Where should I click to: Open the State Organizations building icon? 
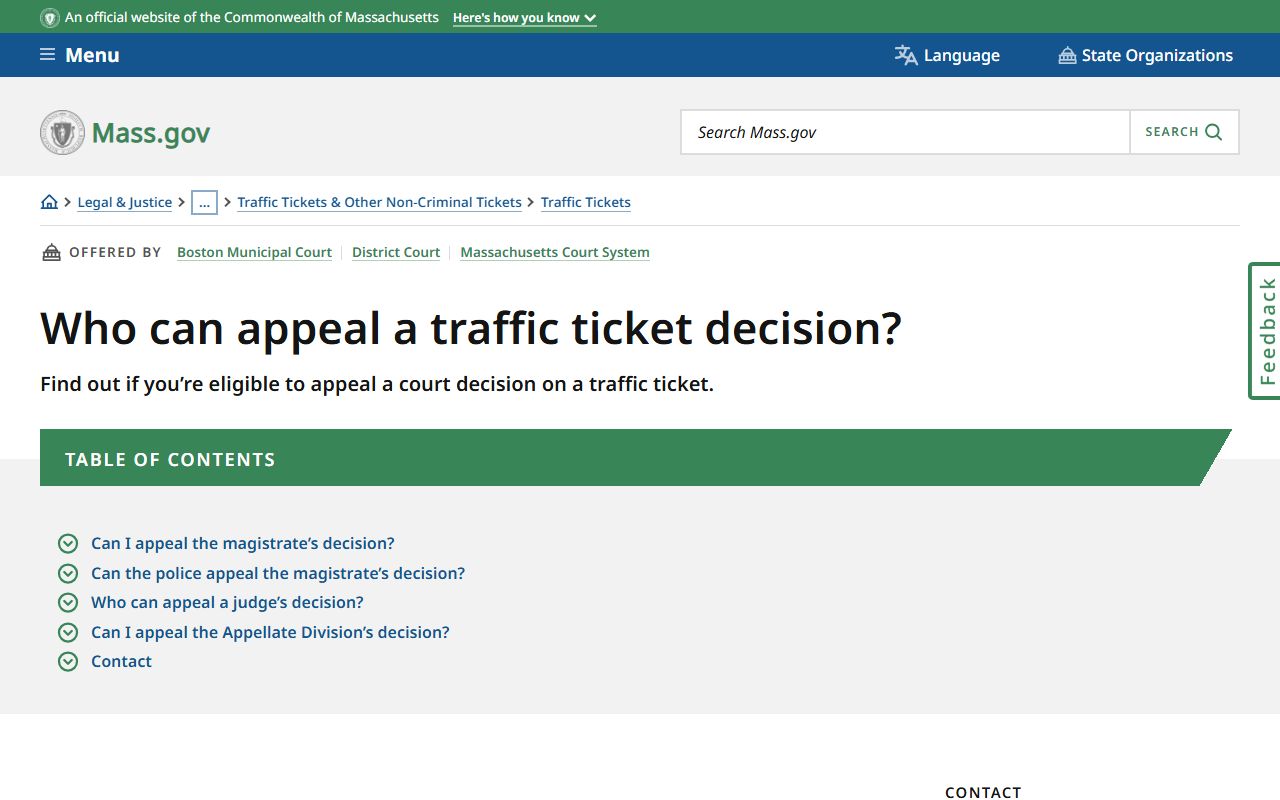pos(1067,55)
